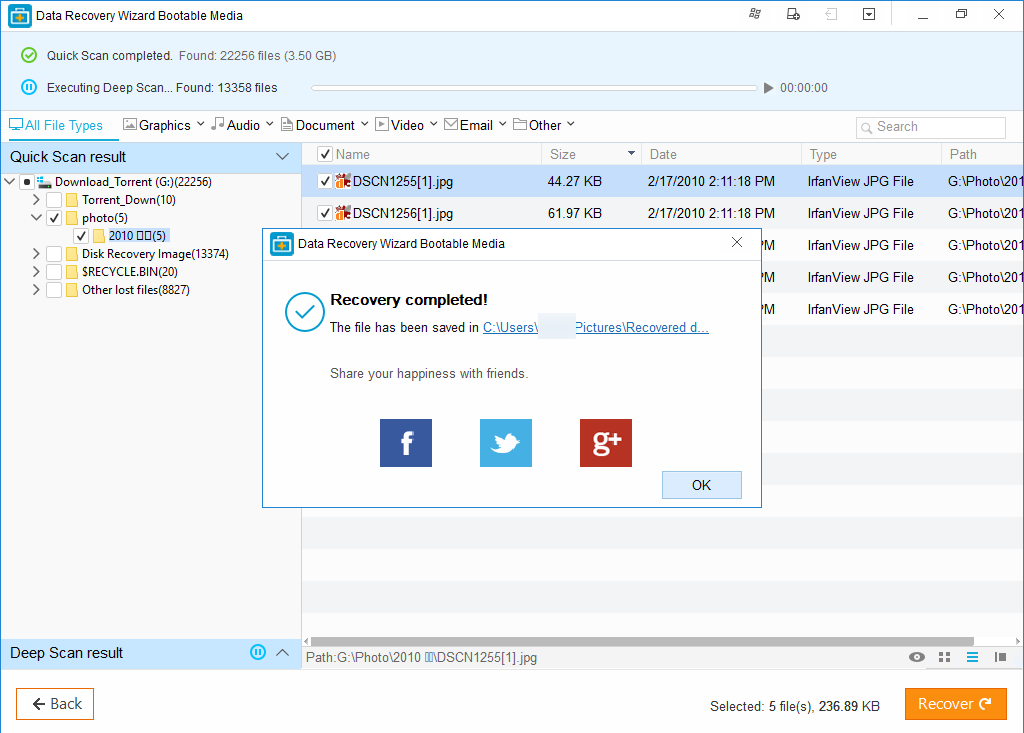Click the Search input field
The width and height of the screenshot is (1024, 733).
931,127
